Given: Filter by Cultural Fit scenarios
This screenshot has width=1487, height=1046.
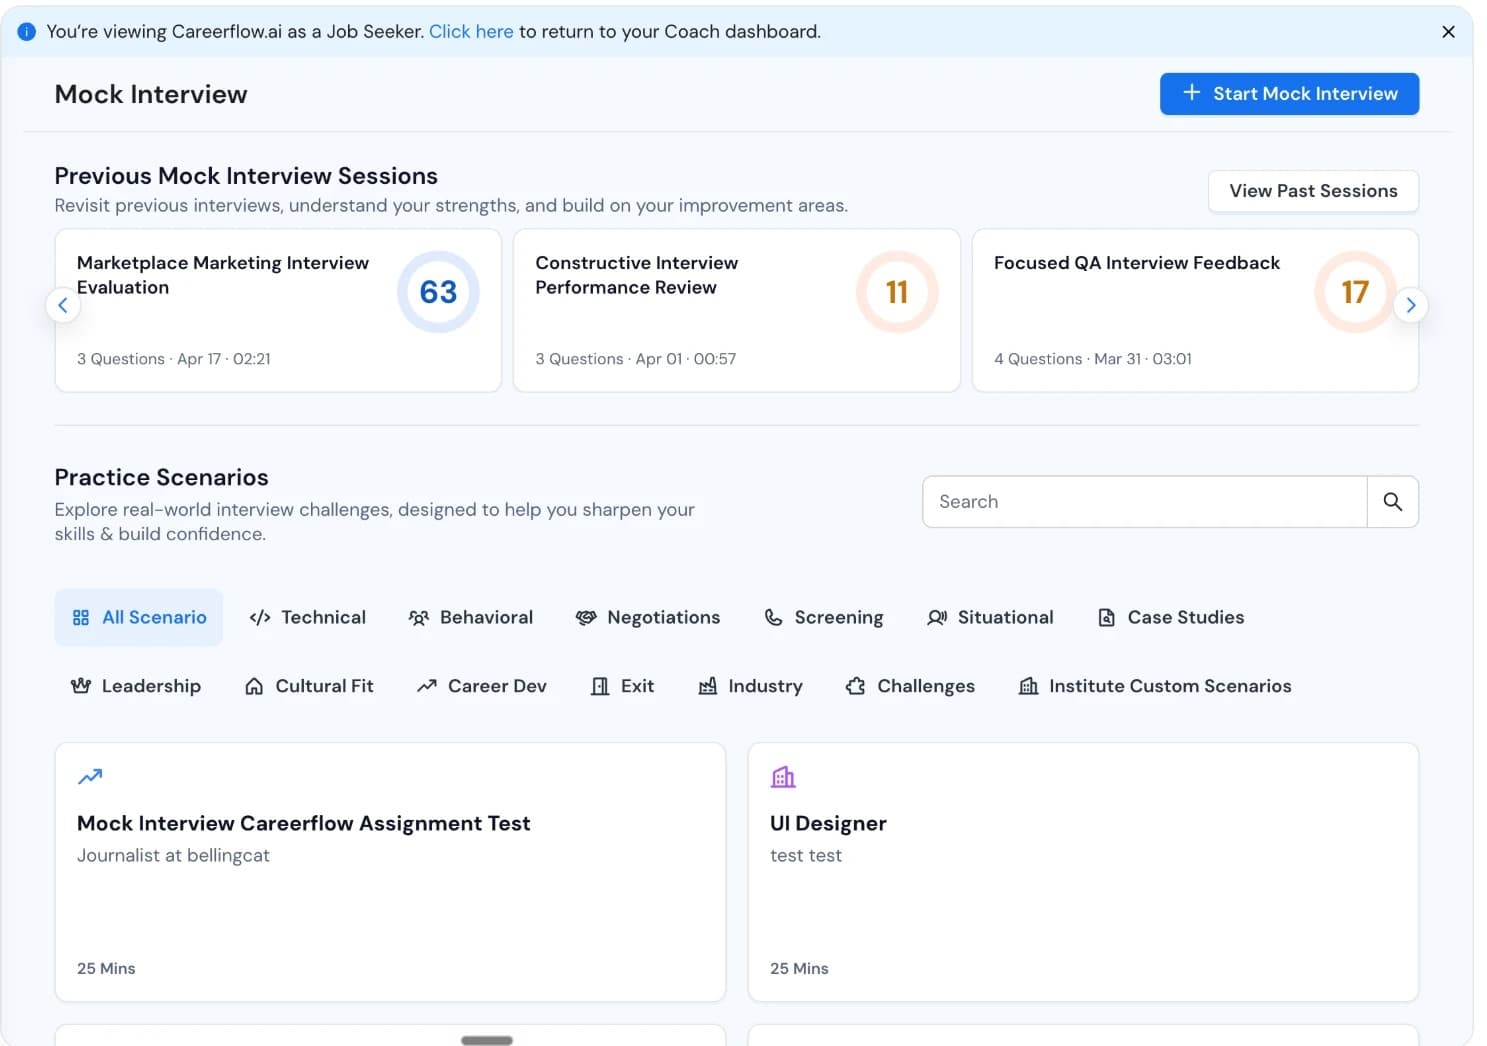Looking at the screenshot, I should pyautogui.click(x=309, y=686).
